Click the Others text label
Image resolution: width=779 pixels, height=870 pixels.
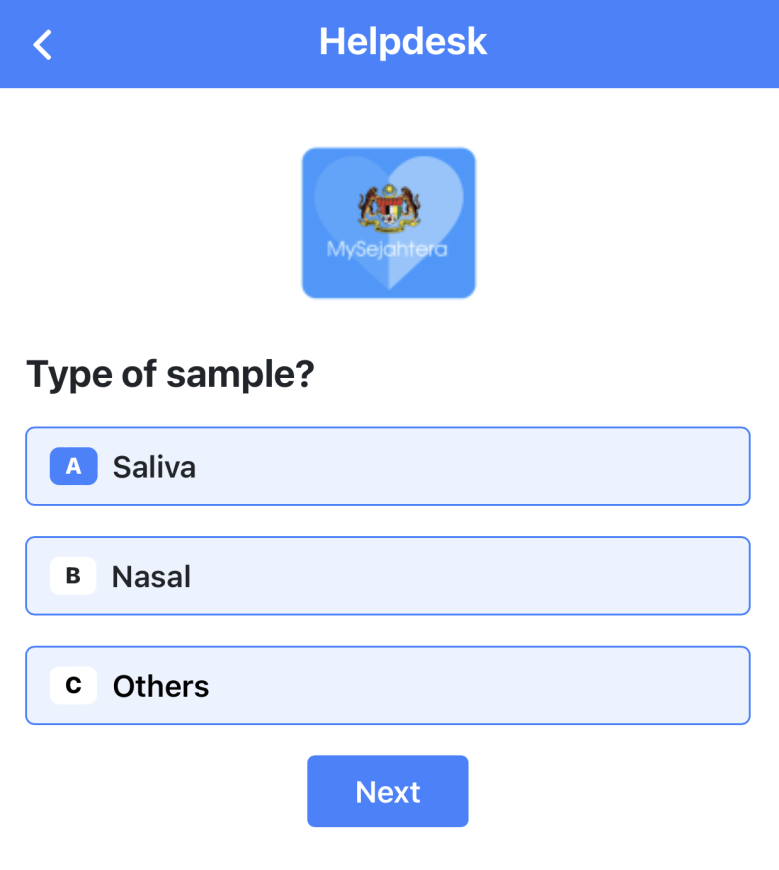(x=161, y=686)
